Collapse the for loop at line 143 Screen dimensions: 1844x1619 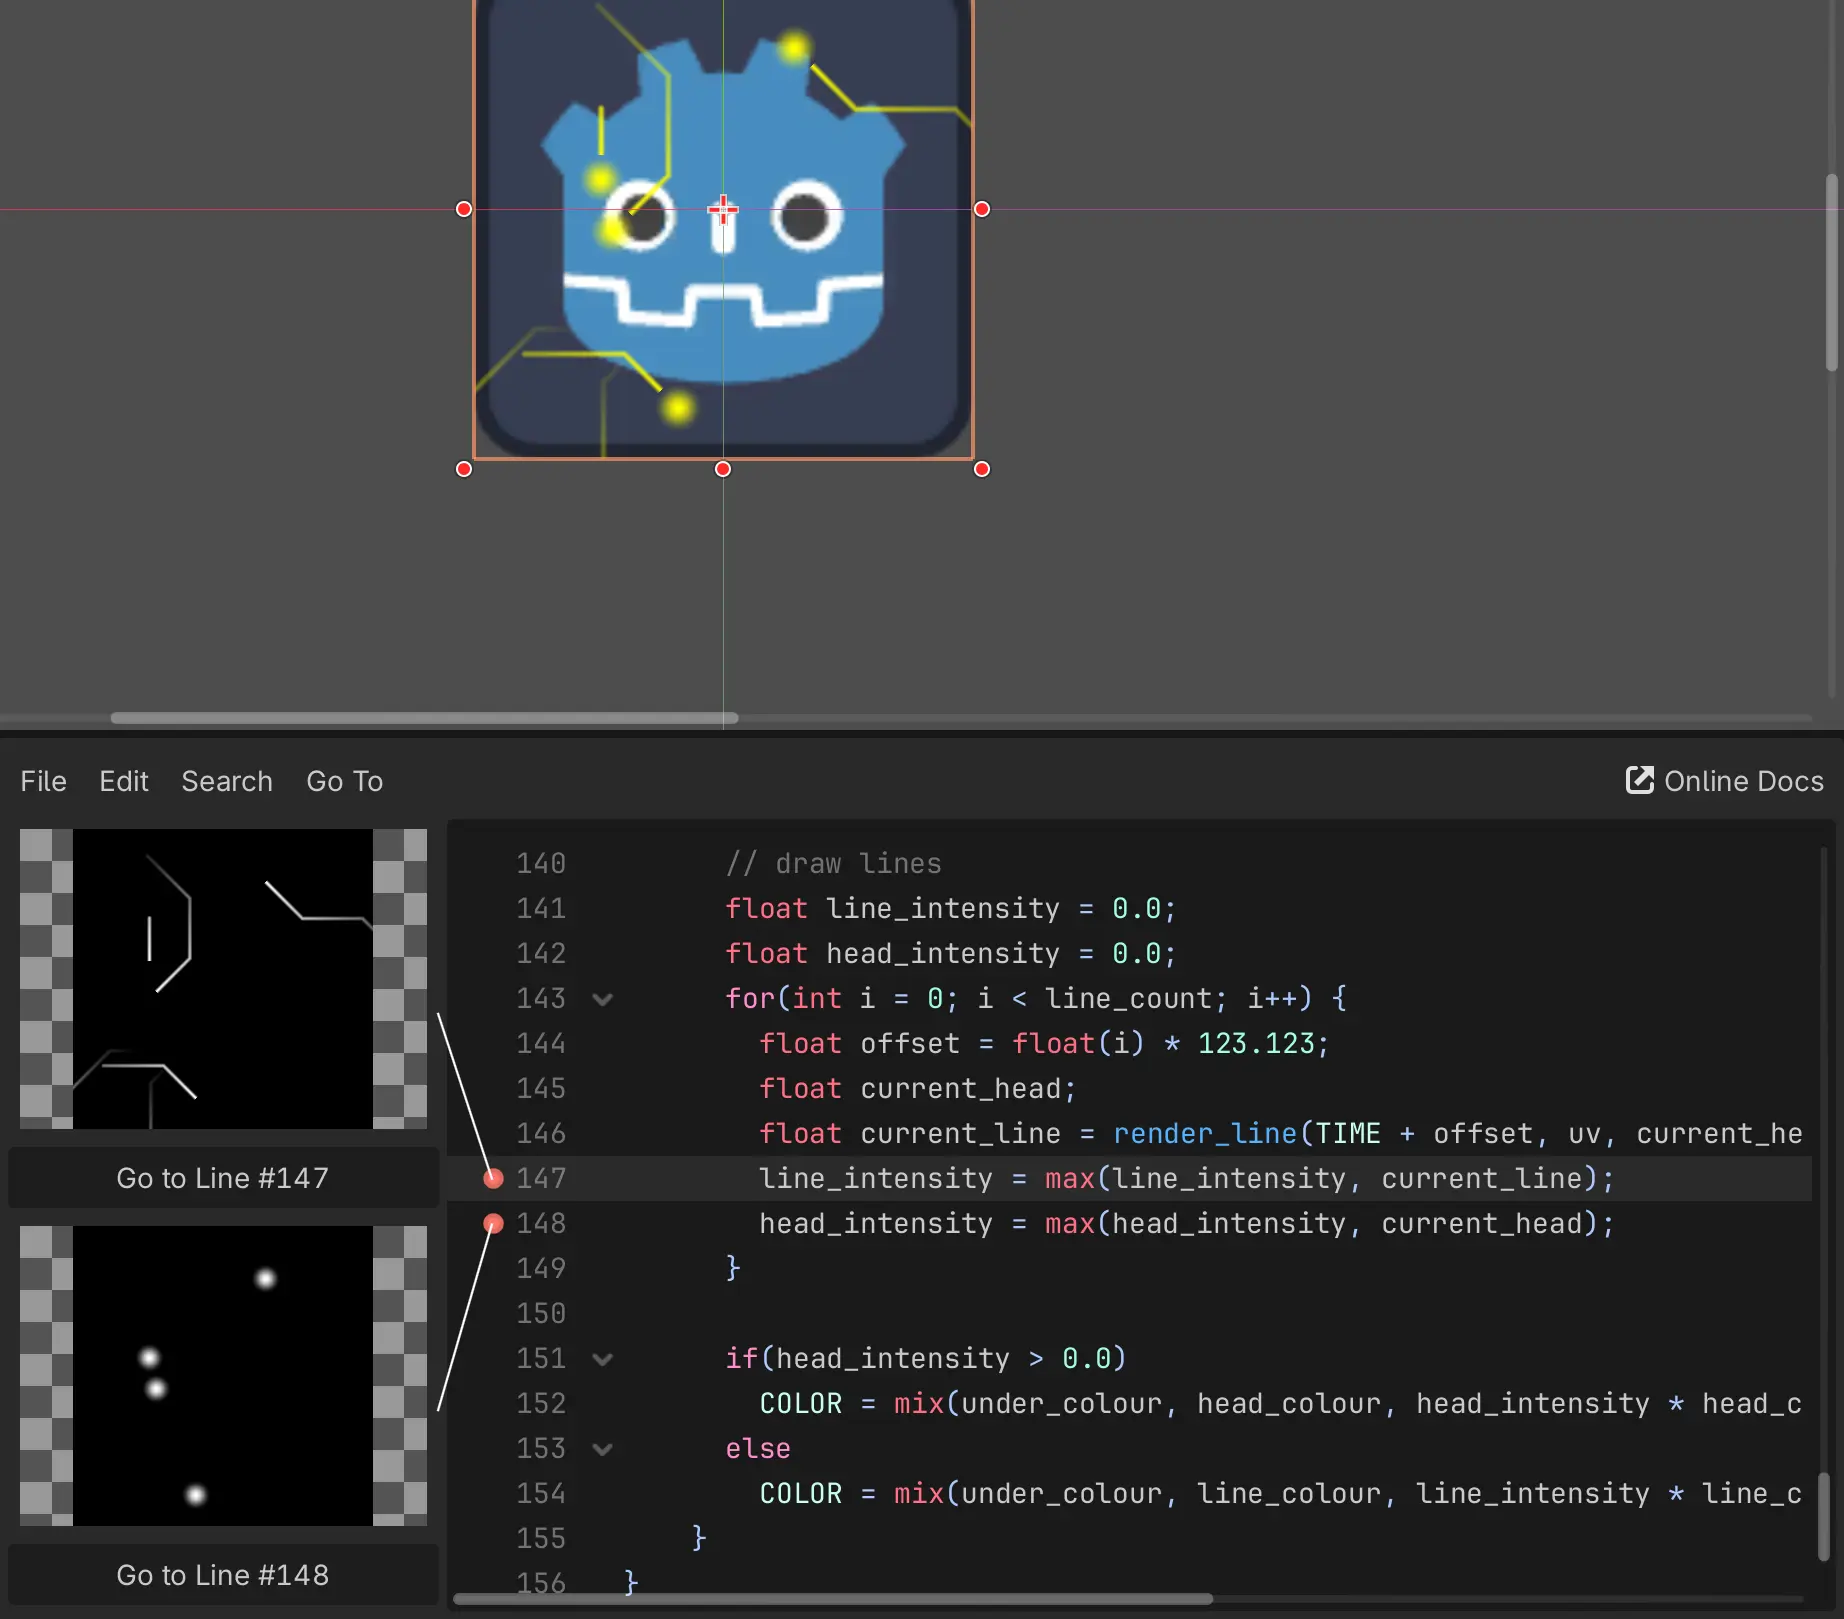602,998
